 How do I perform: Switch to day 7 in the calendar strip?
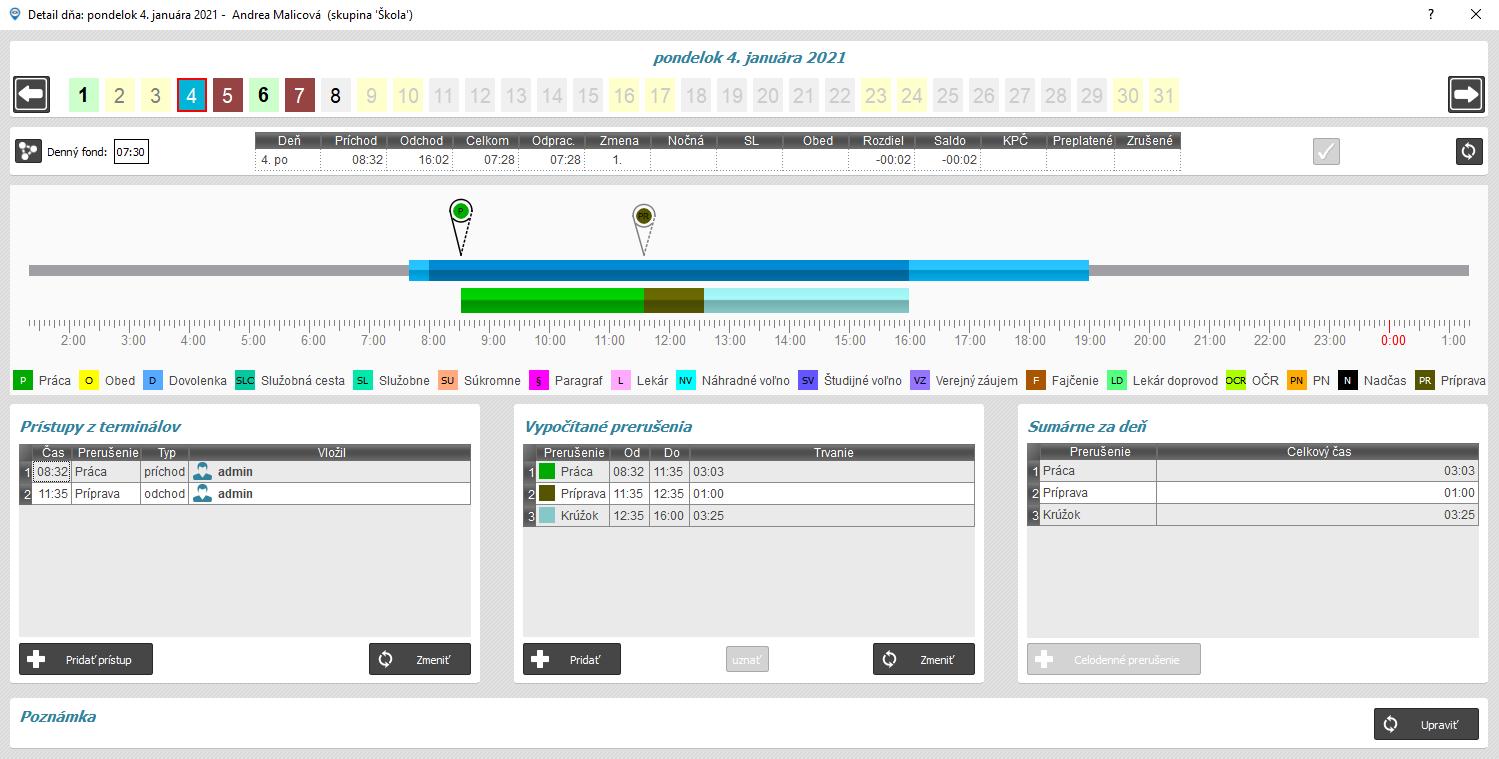tap(299, 96)
